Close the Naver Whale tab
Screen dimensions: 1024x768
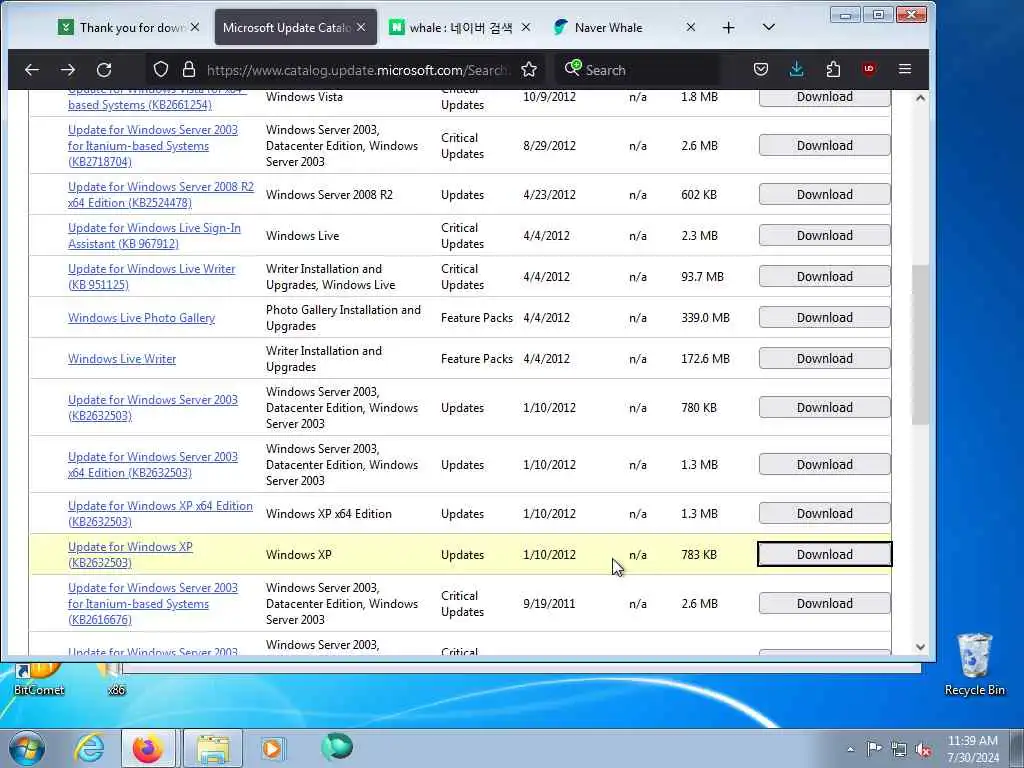tap(691, 27)
